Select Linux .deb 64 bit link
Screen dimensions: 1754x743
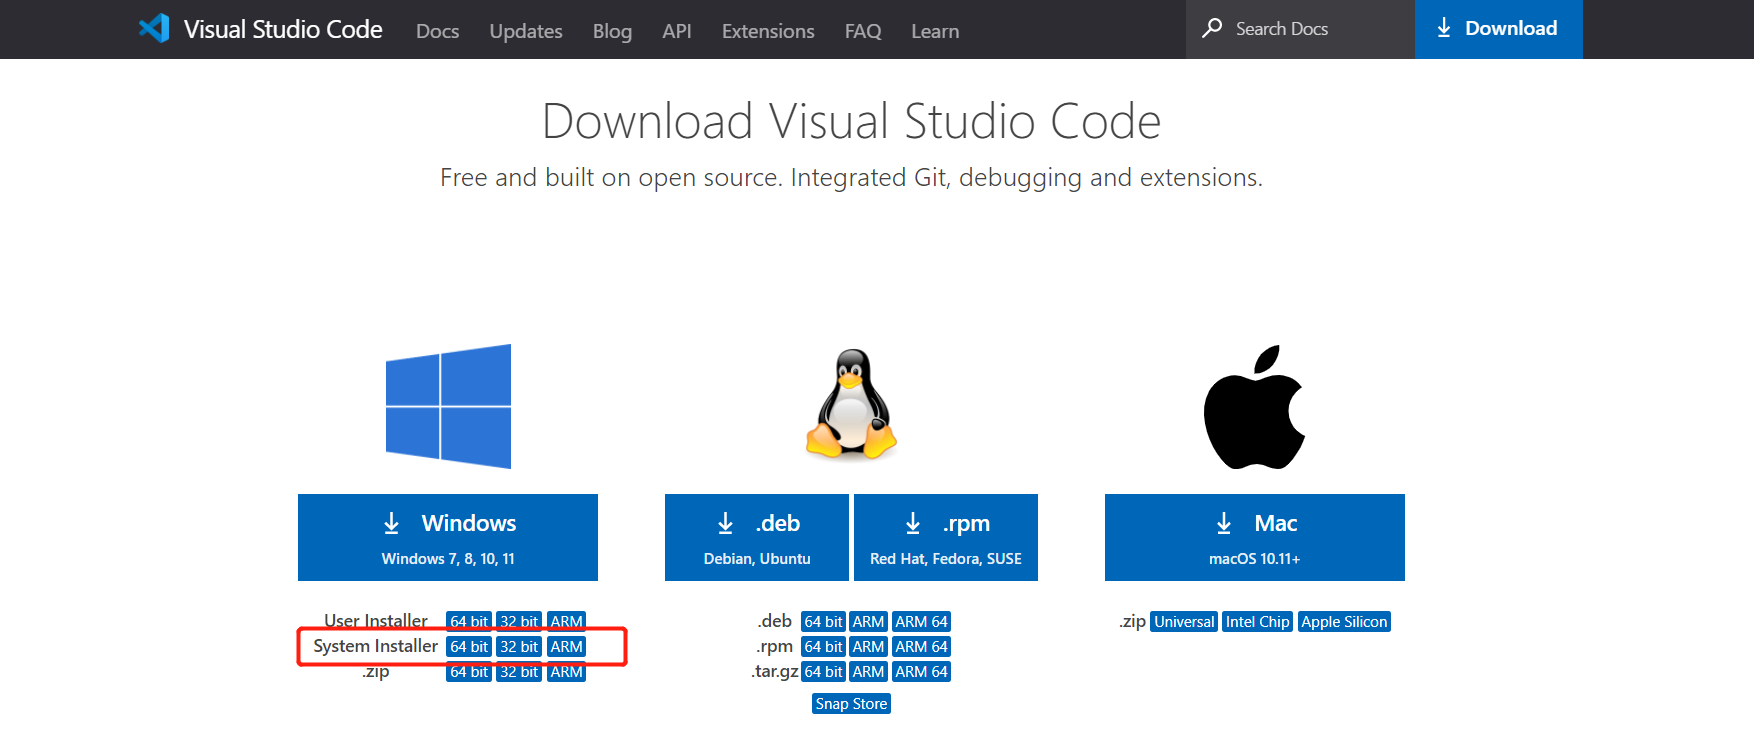[x=823, y=622]
